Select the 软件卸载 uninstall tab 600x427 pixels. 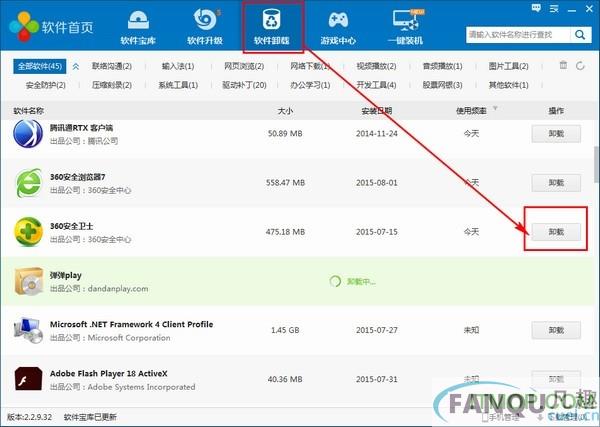pyautogui.click(x=272, y=28)
